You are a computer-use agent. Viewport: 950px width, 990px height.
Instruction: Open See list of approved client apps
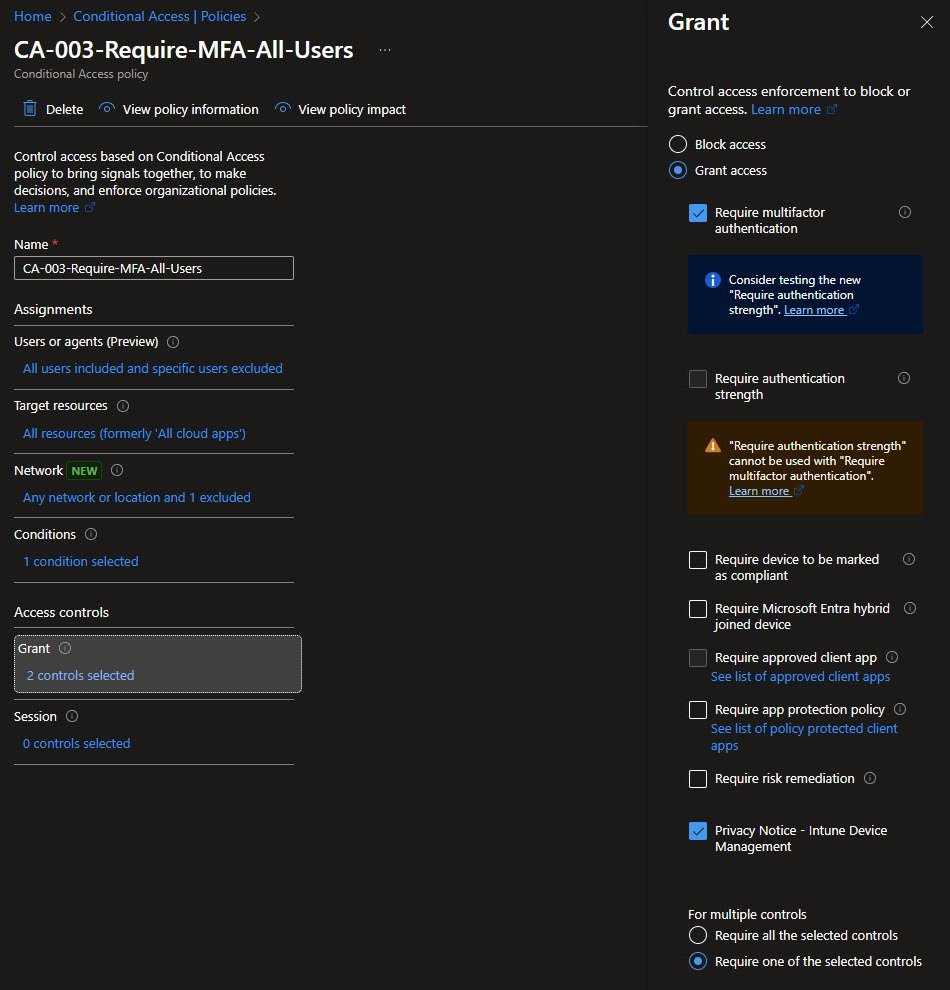point(800,677)
